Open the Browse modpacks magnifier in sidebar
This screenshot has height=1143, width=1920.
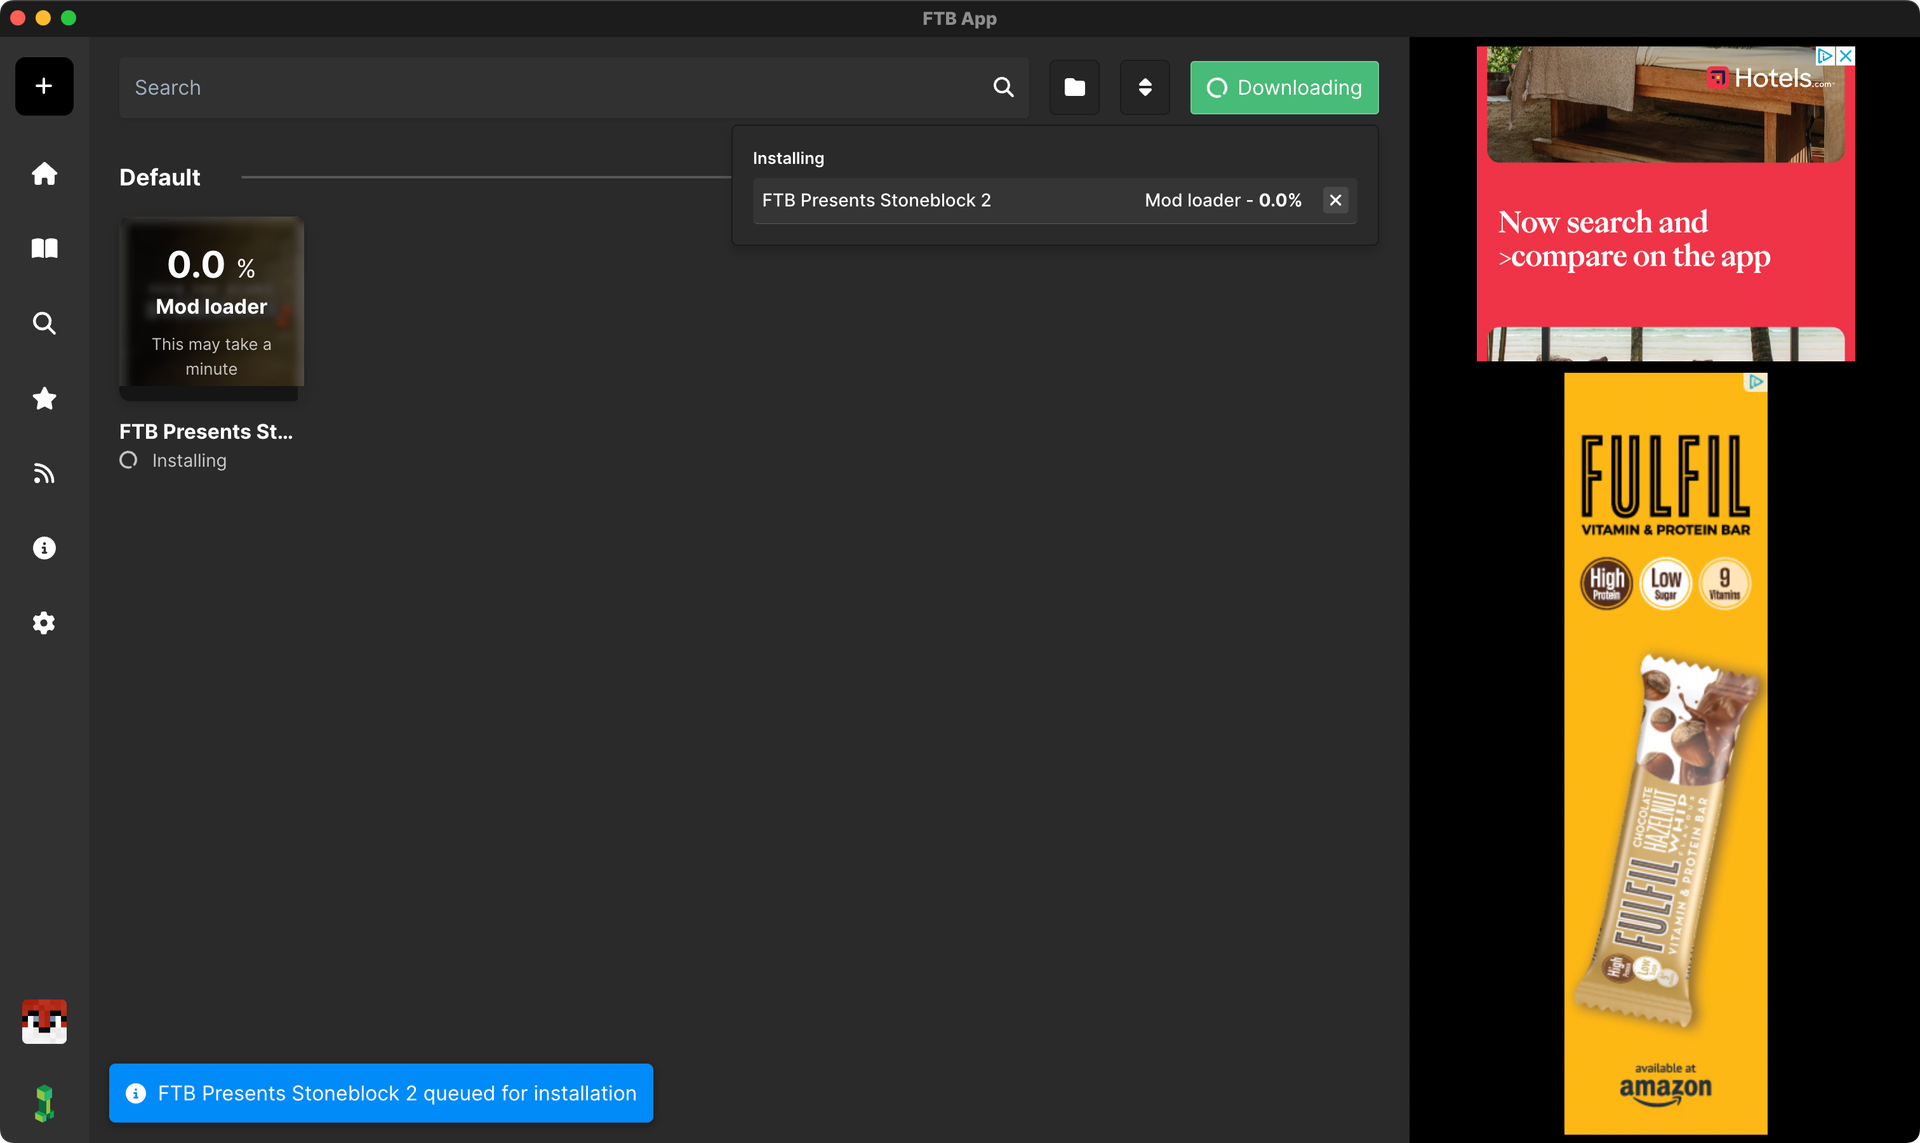(44, 323)
